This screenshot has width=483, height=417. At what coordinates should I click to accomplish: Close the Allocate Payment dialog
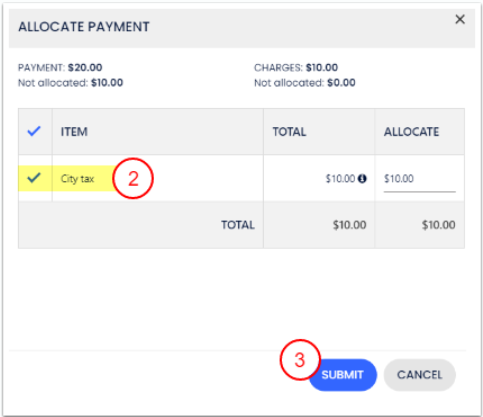point(460,19)
